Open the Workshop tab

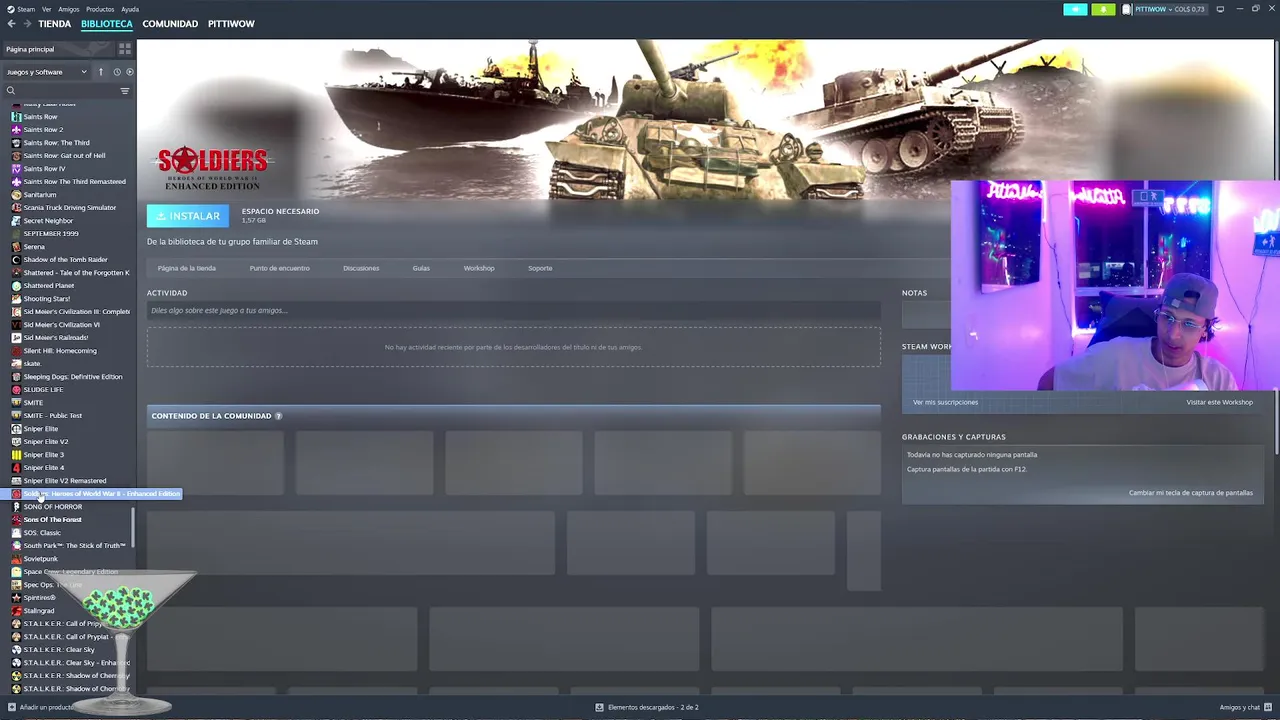(479, 268)
